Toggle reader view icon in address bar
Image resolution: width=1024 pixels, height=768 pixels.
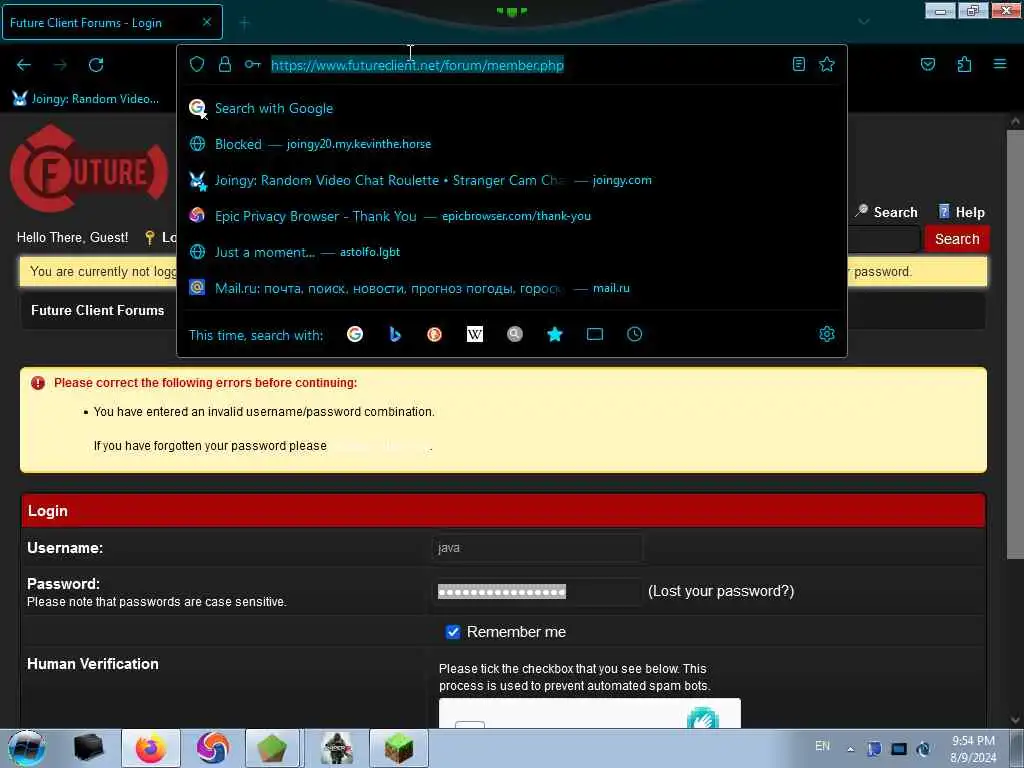pos(799,64)
